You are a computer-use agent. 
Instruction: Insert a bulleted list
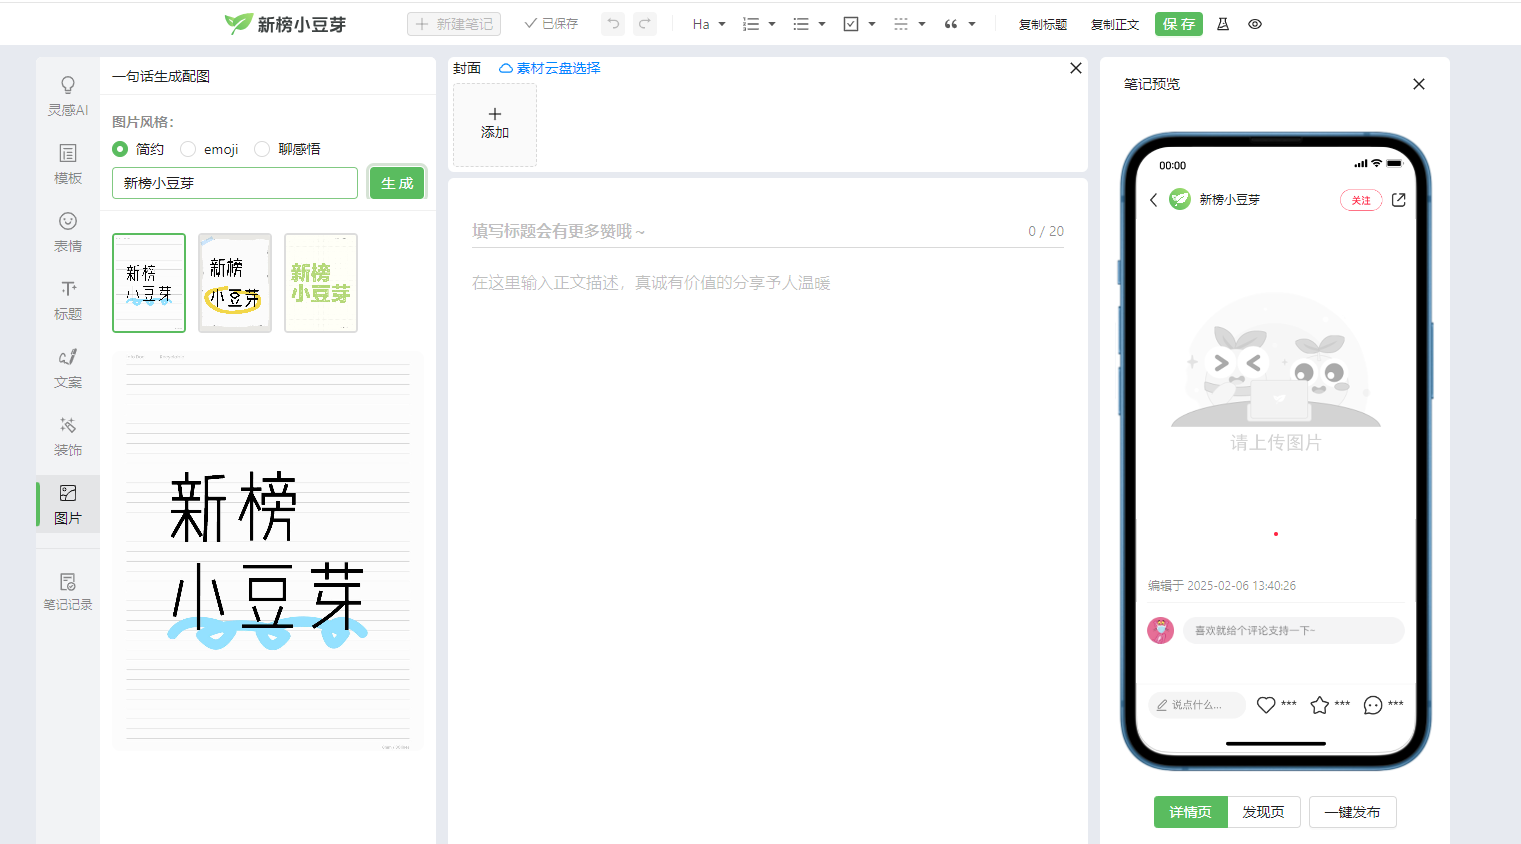pyautogui.click(x=801, y=24)
